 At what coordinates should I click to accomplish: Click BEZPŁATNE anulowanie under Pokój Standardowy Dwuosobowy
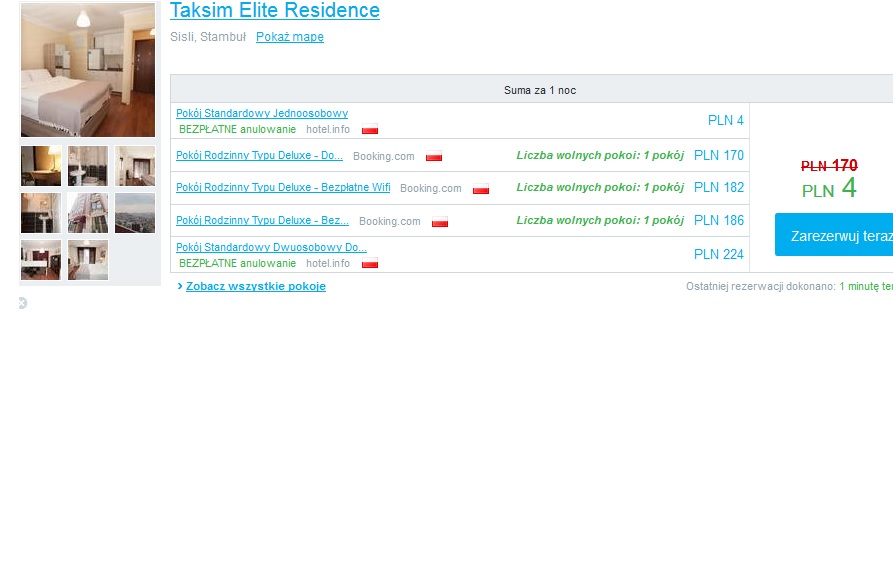pos(237,263)
